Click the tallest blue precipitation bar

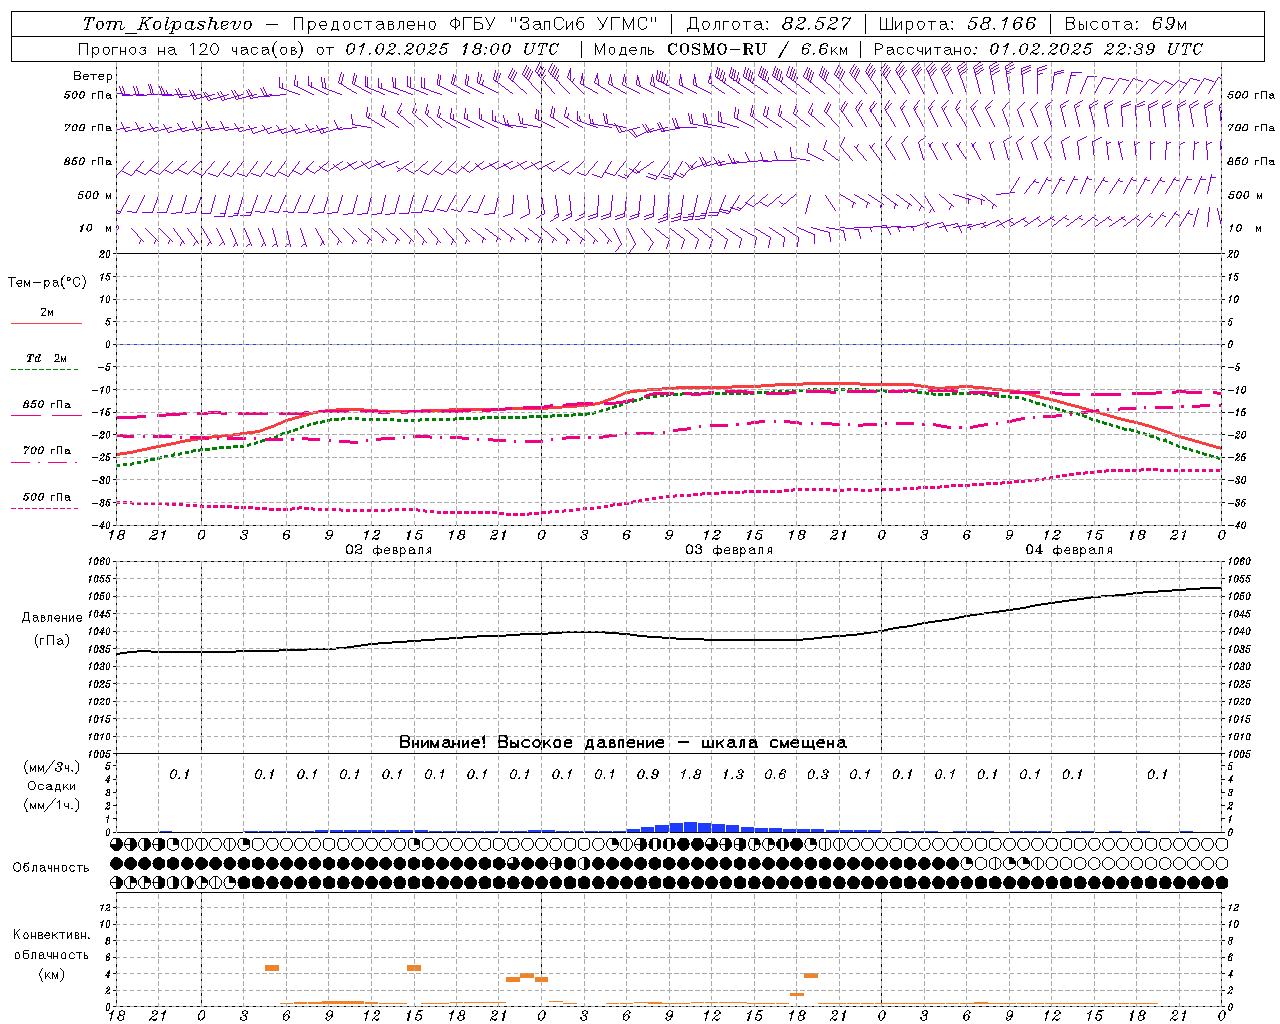pos(690,827)
